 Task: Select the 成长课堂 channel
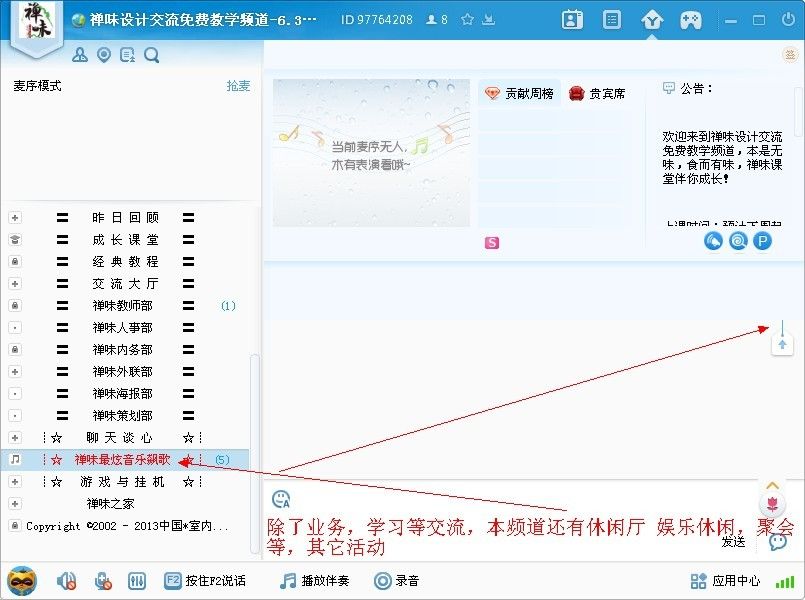pos(125,240)
